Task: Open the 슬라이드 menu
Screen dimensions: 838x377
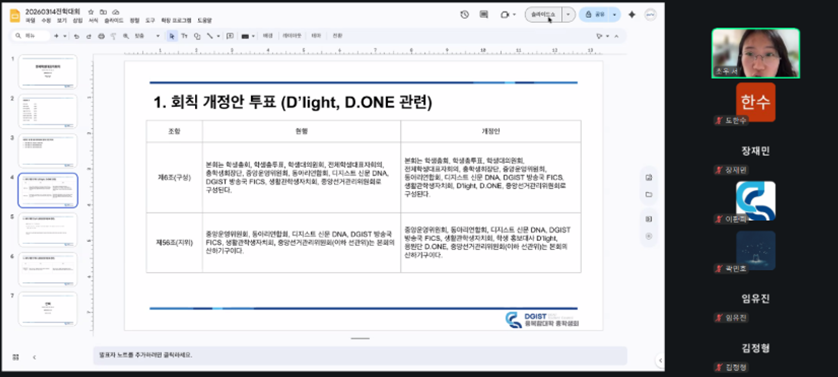Action: pos(113,21)
